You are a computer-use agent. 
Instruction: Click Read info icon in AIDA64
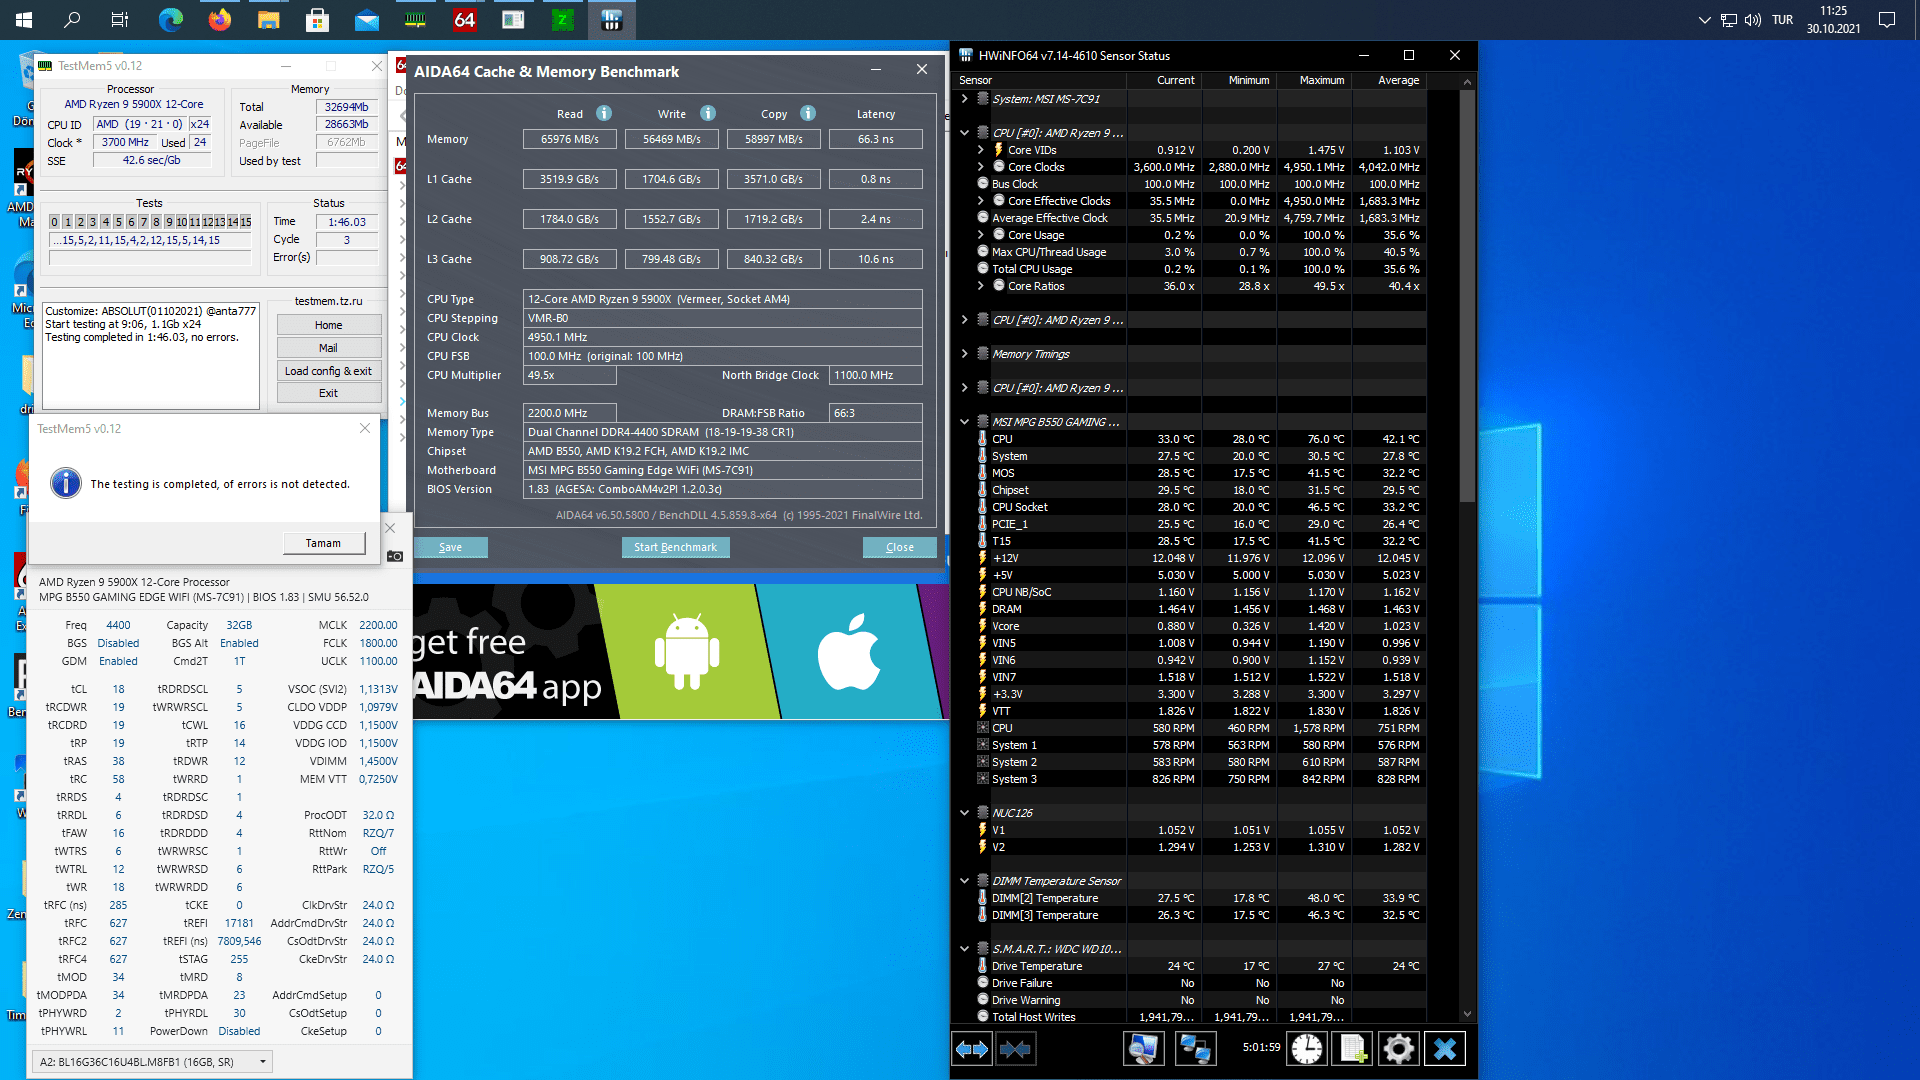(604, 114)
